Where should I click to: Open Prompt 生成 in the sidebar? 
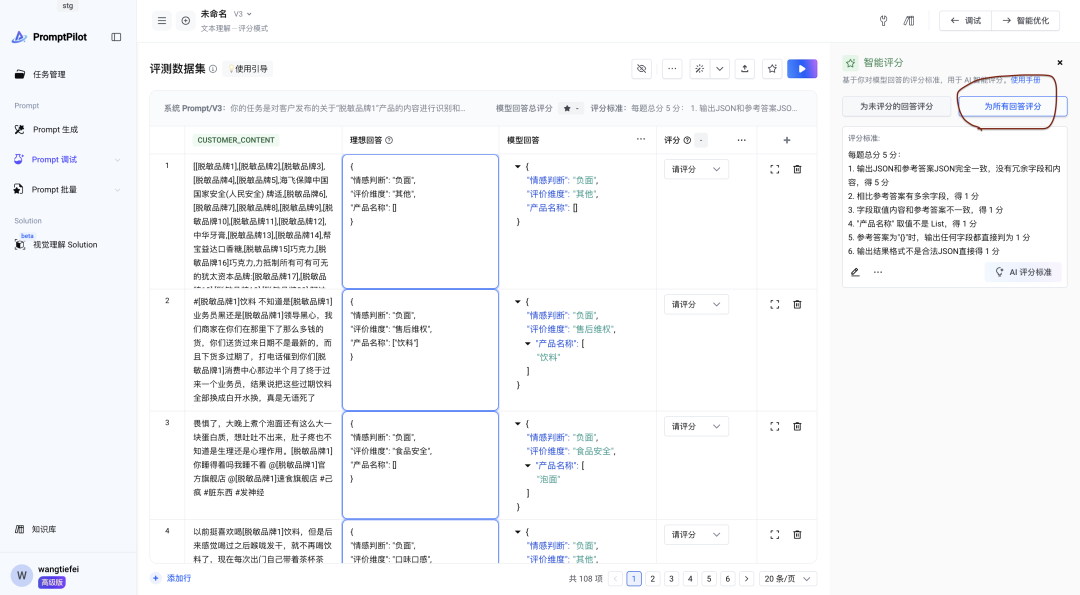click(55, 129)
